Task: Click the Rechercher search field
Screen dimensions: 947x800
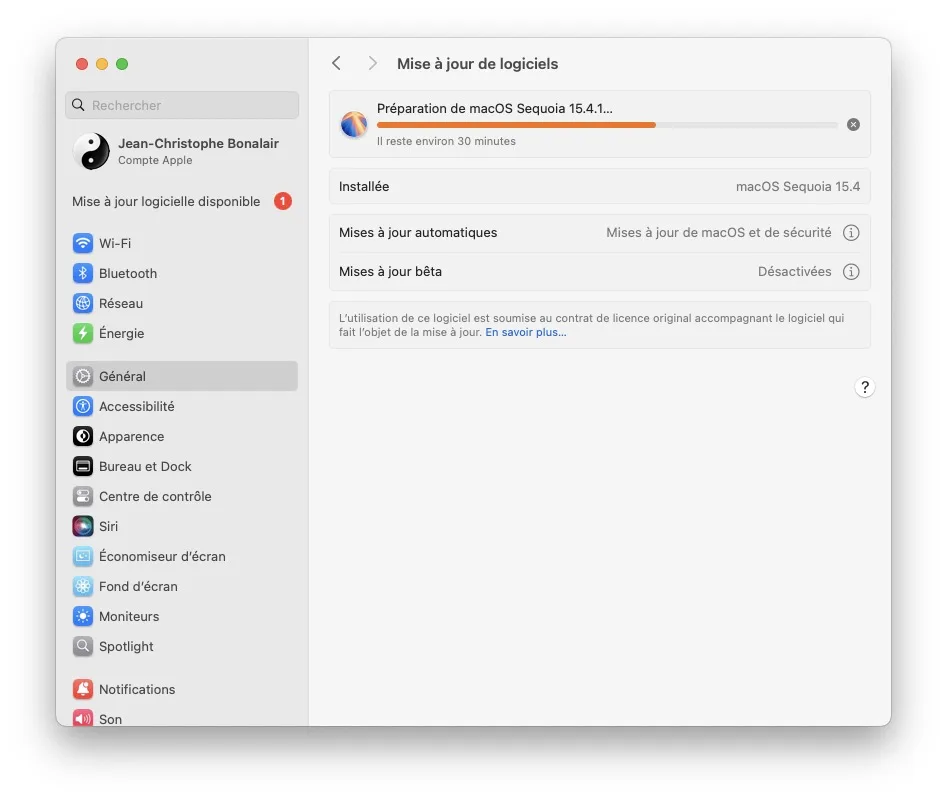Action: pyautogui.click(x=182, y=105)
